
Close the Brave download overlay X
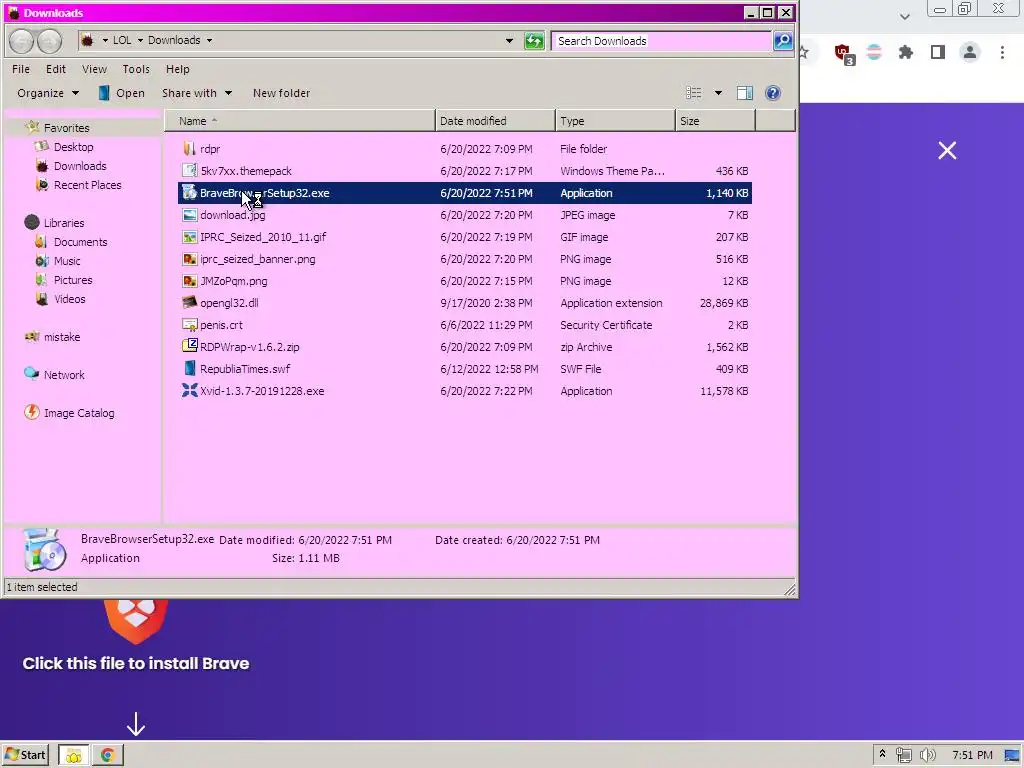(947, 151)
